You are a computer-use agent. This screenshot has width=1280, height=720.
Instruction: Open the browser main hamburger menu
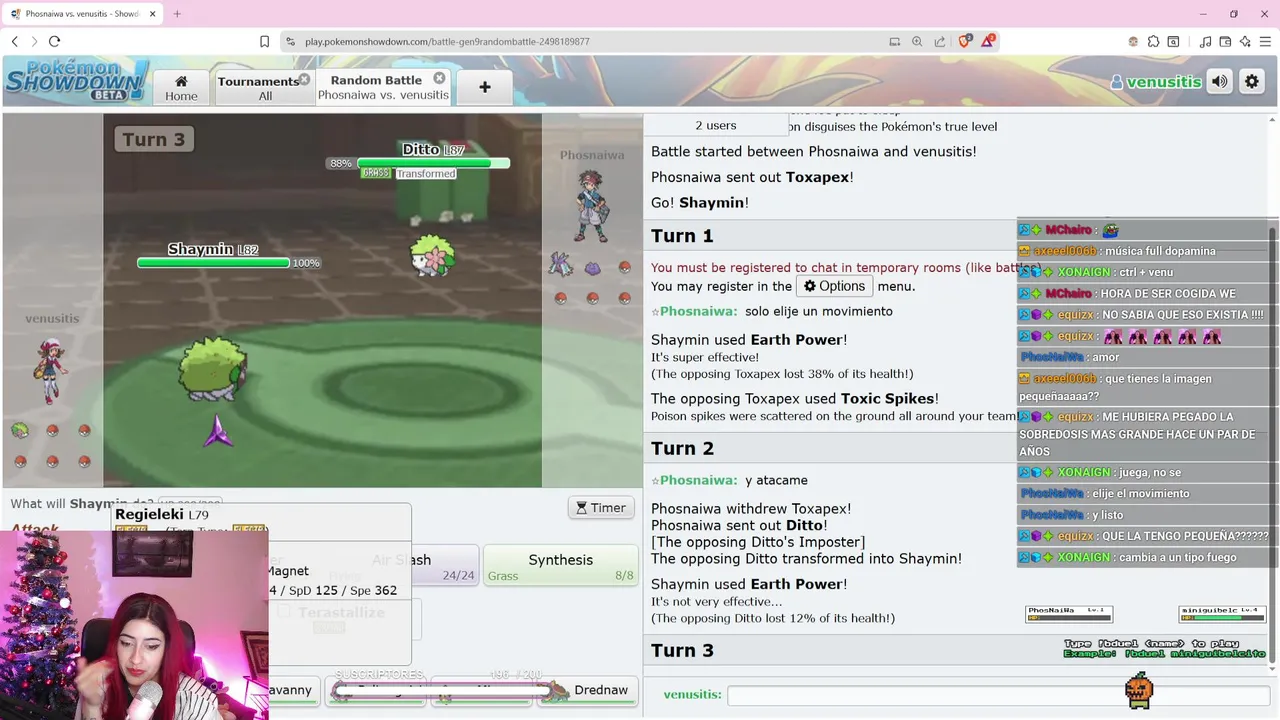1265,41
